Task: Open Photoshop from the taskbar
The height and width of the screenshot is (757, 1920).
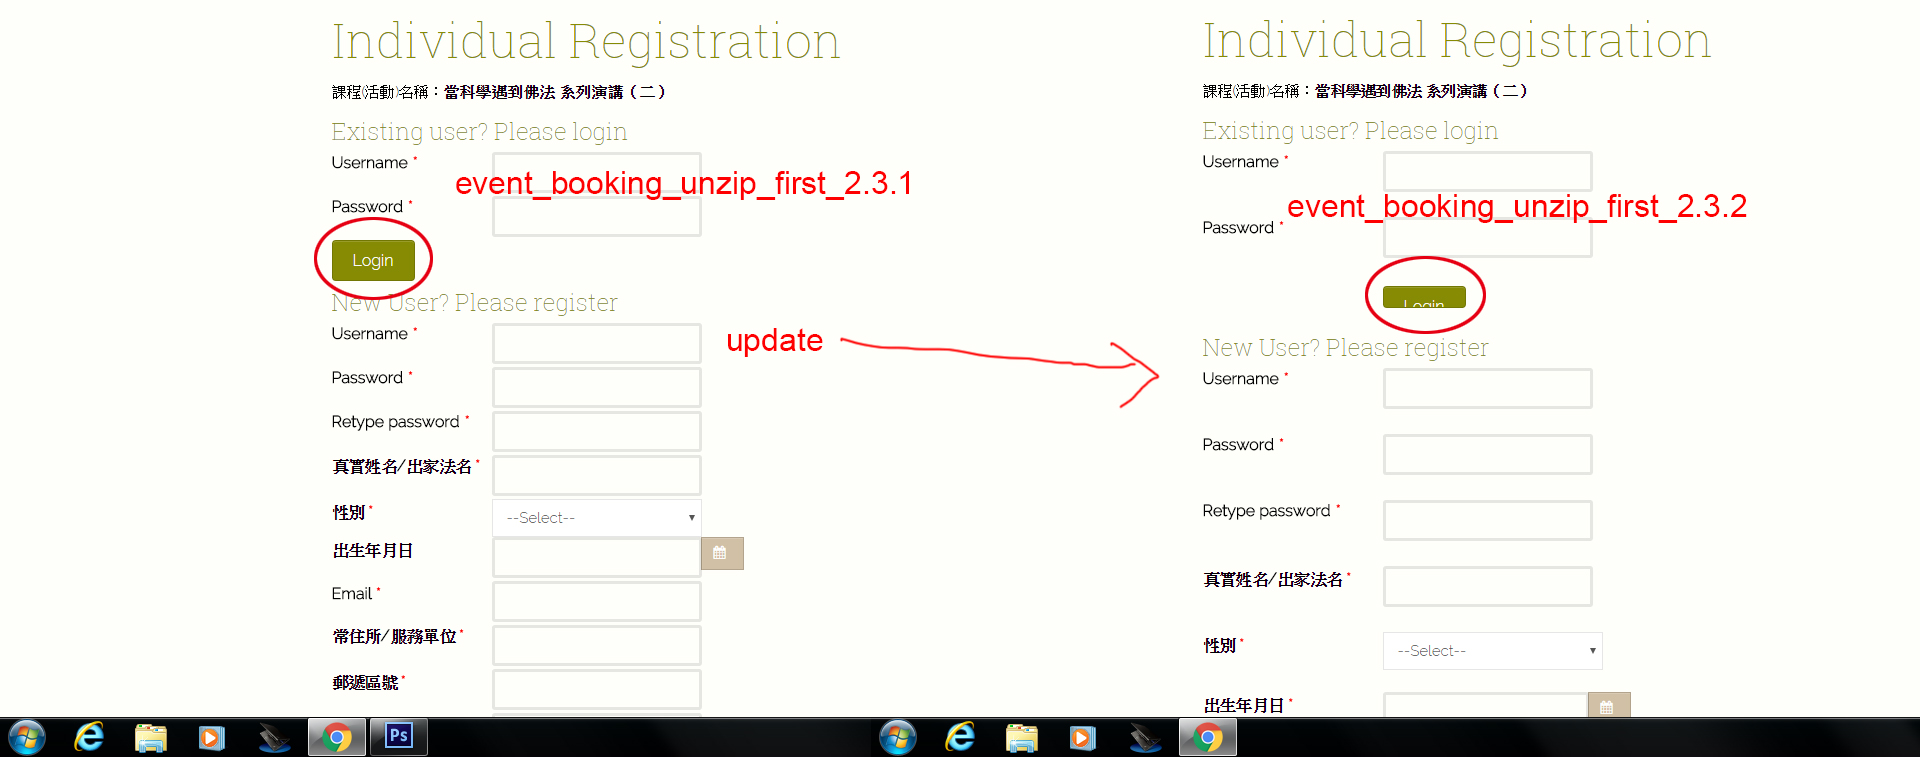Action: 399,737
